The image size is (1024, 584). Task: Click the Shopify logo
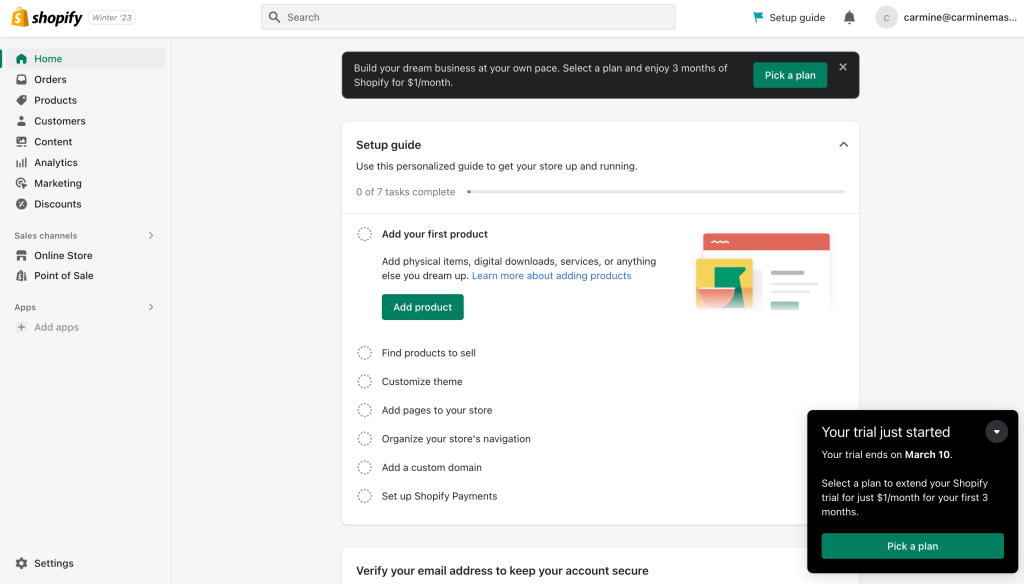(x=47, y=18)
